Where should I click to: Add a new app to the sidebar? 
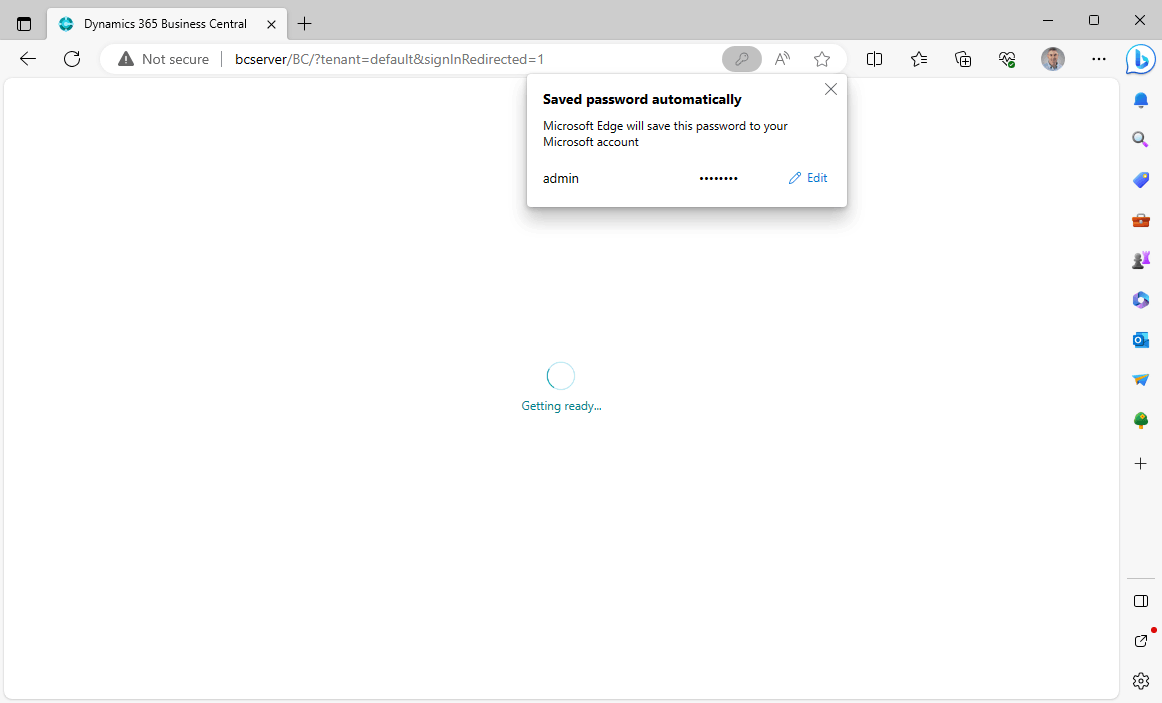point(1141,464)
